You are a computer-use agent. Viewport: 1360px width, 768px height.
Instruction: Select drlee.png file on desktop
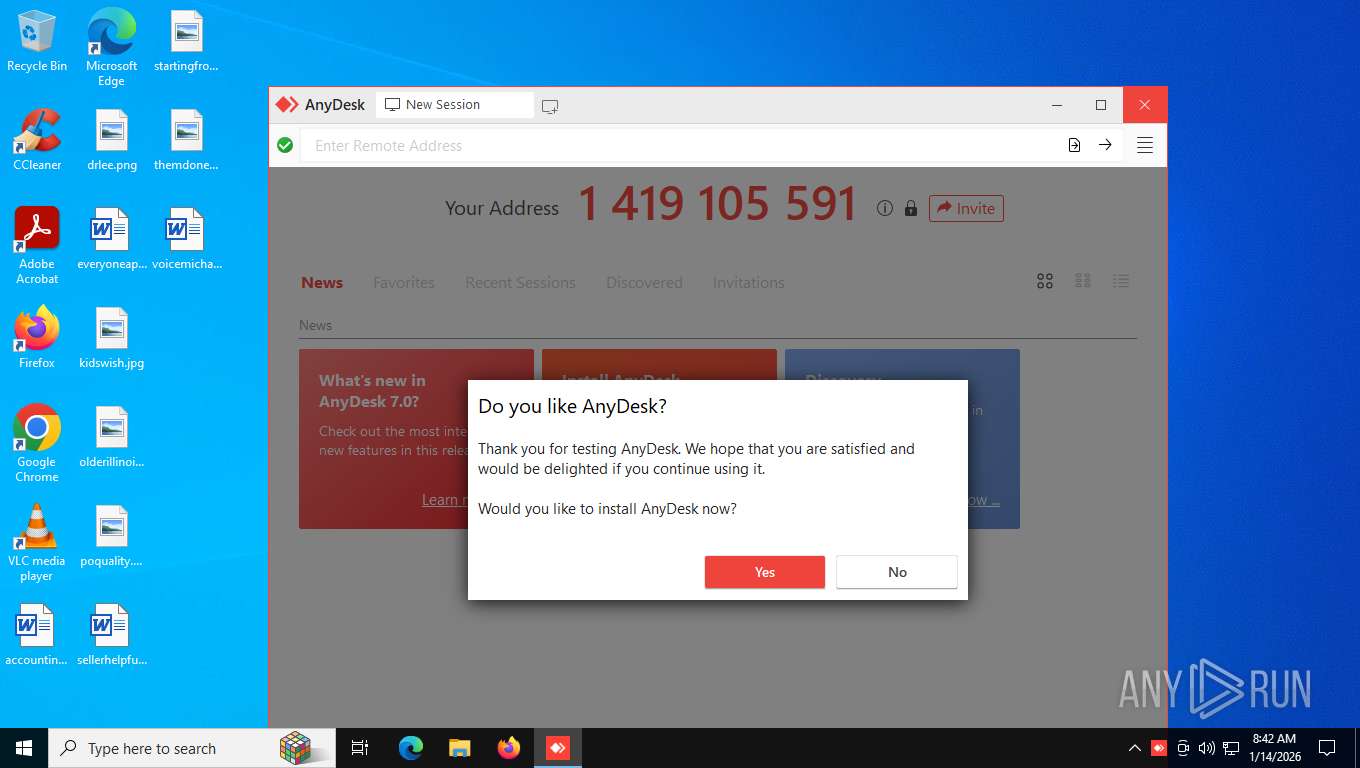[111, 140]
